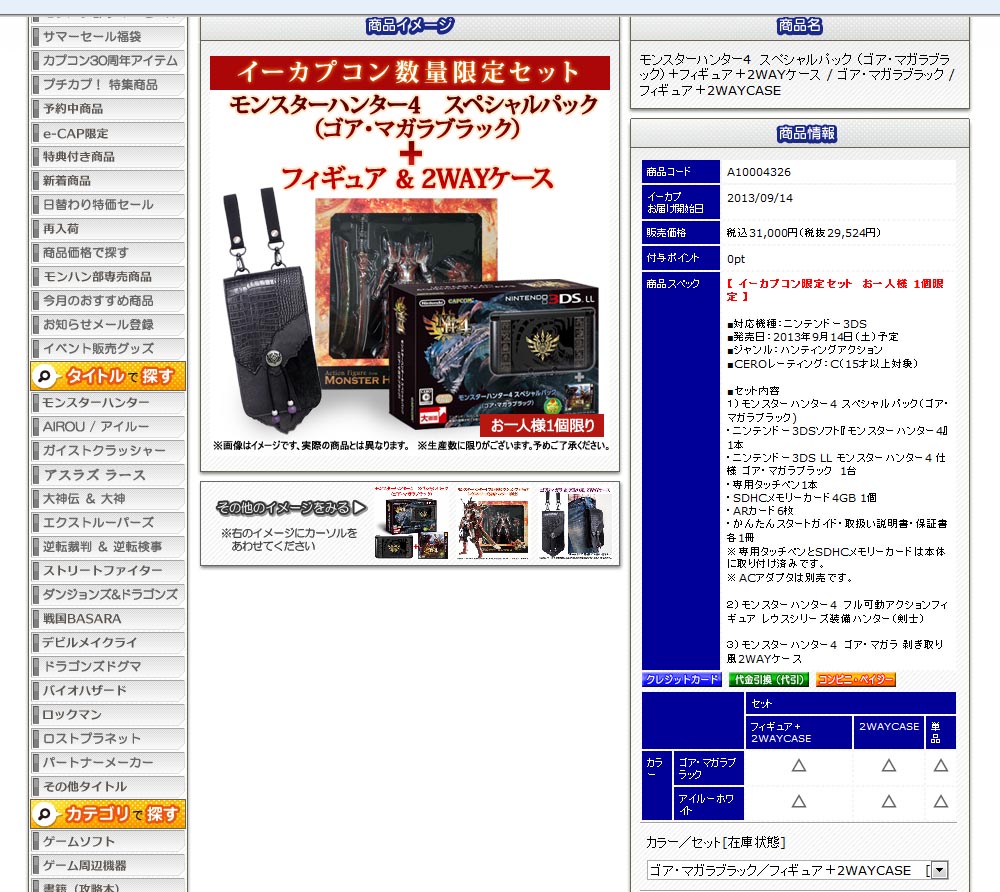Click stock triangle for Gore Magala Black figure set

coord(798,766)
